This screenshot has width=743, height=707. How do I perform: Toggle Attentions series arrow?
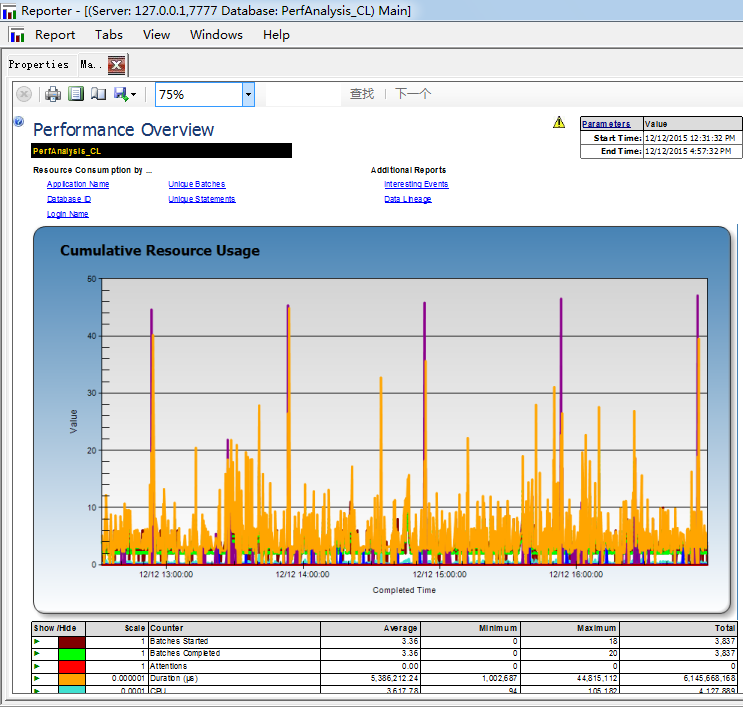click(37, 666)
